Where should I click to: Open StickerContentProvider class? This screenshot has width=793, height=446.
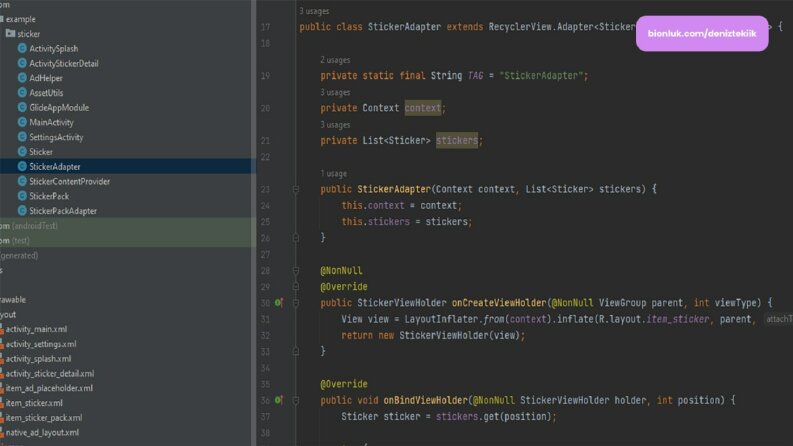click(69, 181)
